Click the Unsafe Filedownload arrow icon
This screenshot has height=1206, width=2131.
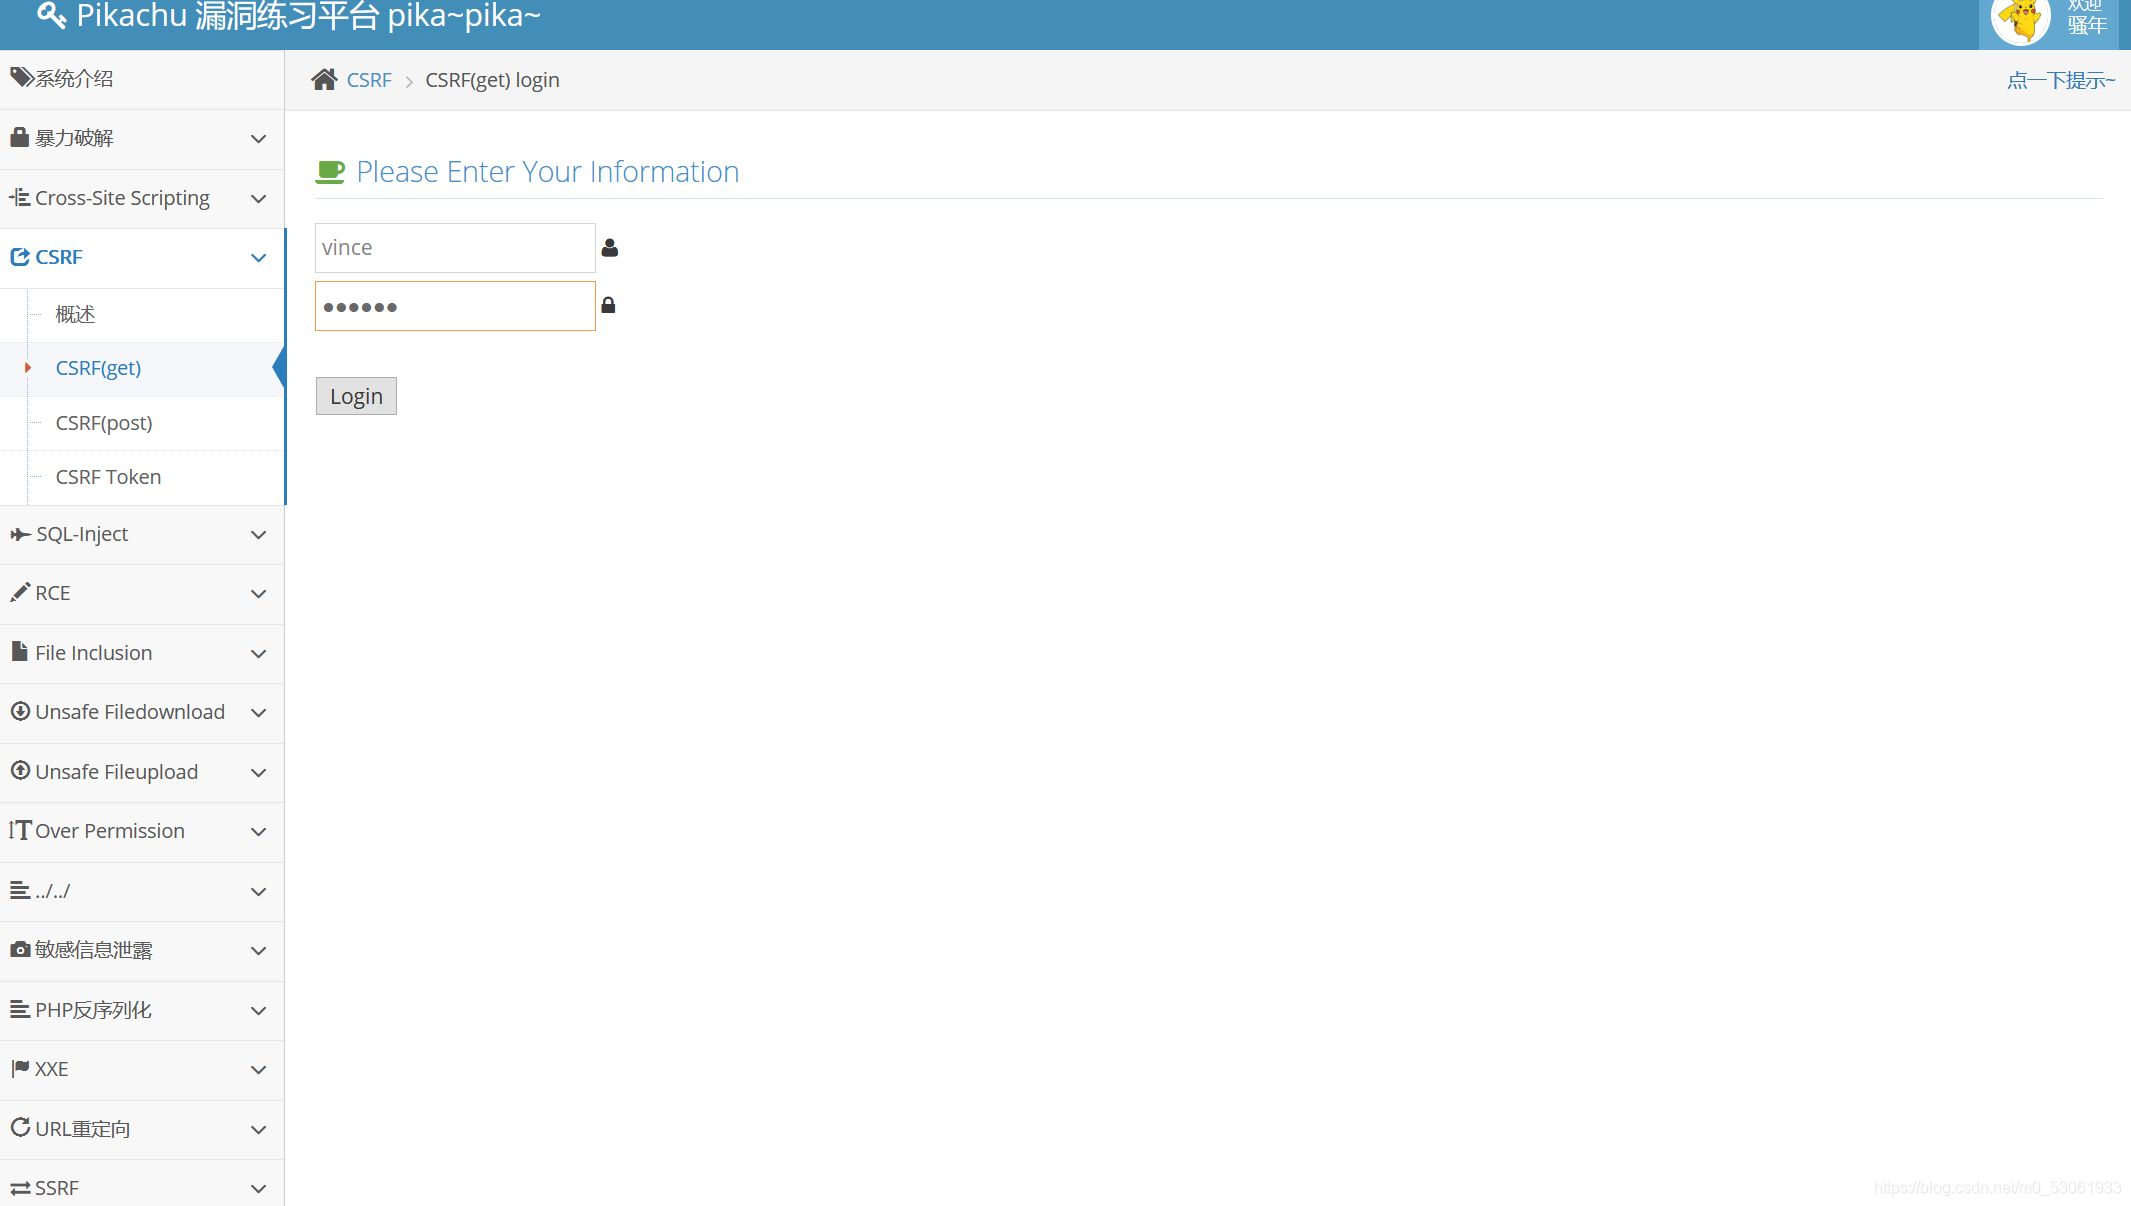point(20,711)
